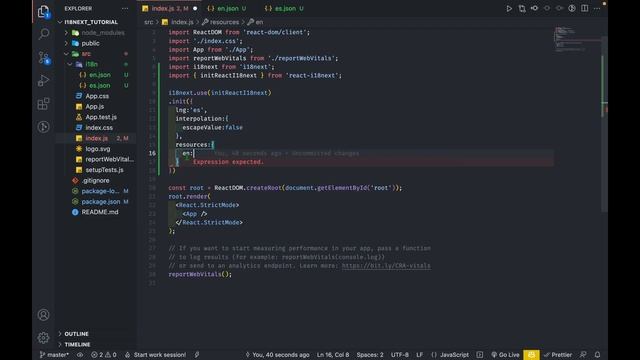The image size is (640, 360).
Task: Click the feedback icon beside the bell
Action: click(583, 355)
